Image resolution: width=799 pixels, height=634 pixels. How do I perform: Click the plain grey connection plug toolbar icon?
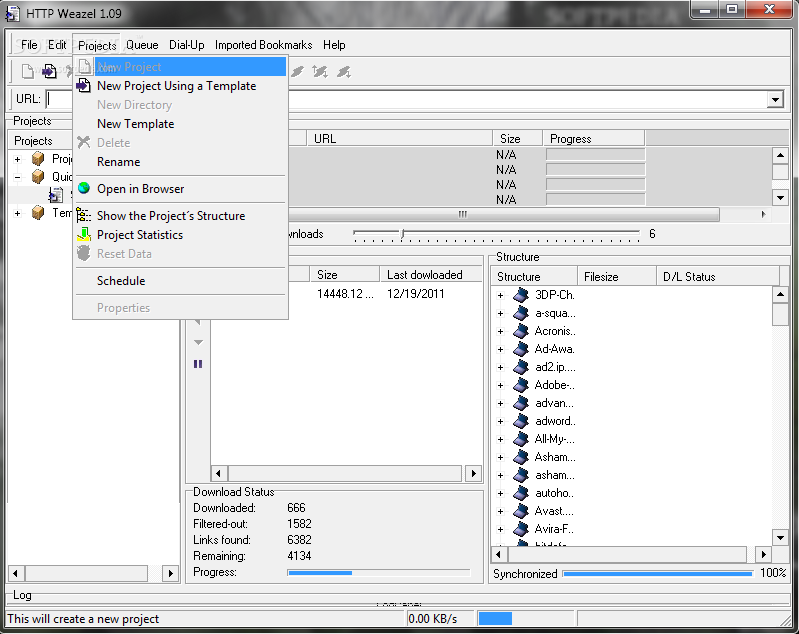pyautogui.click(x=298, y=72)
